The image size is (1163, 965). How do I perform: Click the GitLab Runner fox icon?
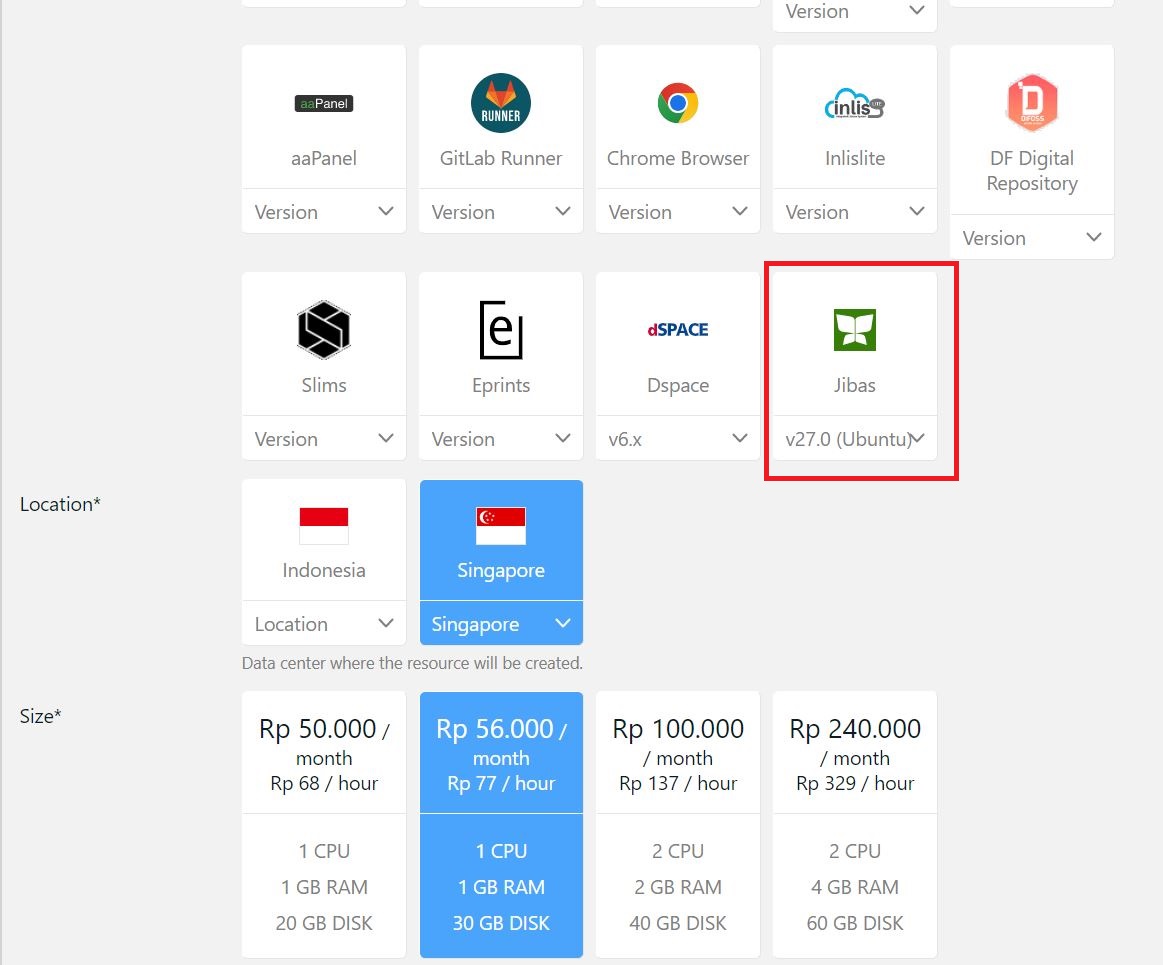pyautogui.click(x=500, y=103)
